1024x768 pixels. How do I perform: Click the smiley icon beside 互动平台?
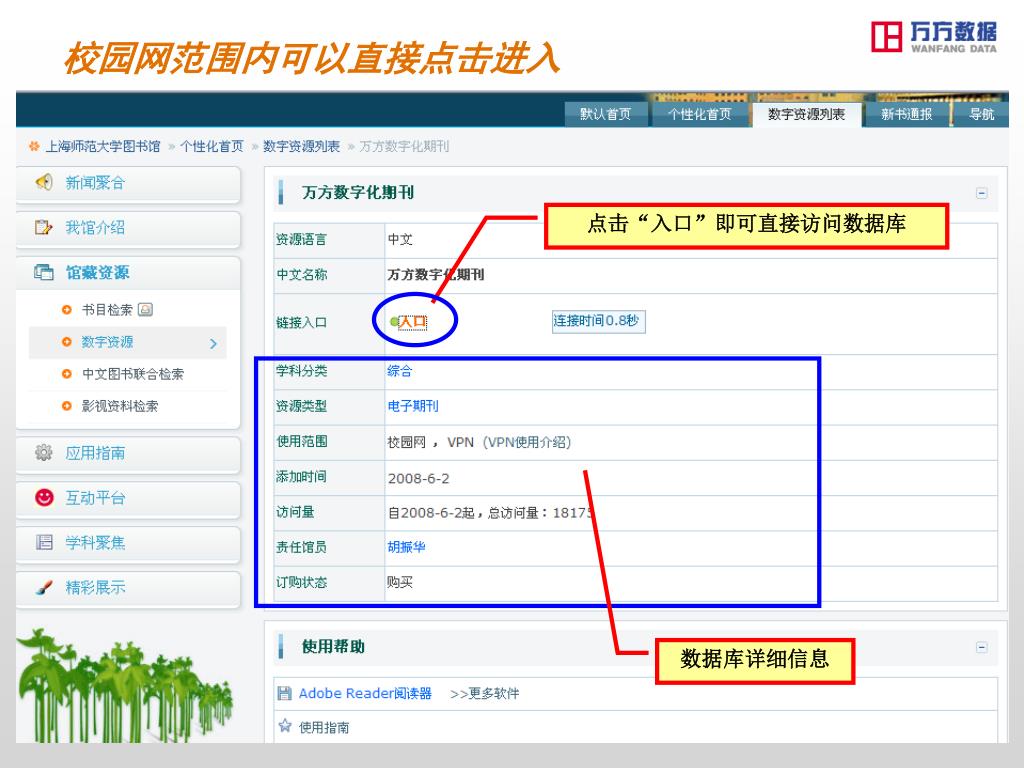point(44,498)
